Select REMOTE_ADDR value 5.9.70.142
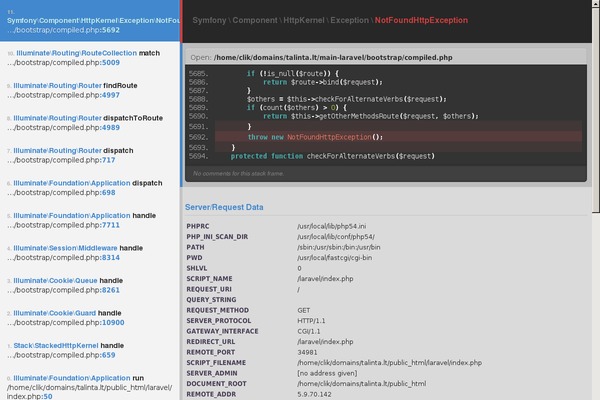The image size is (600, 400). [x=315, y=394]
